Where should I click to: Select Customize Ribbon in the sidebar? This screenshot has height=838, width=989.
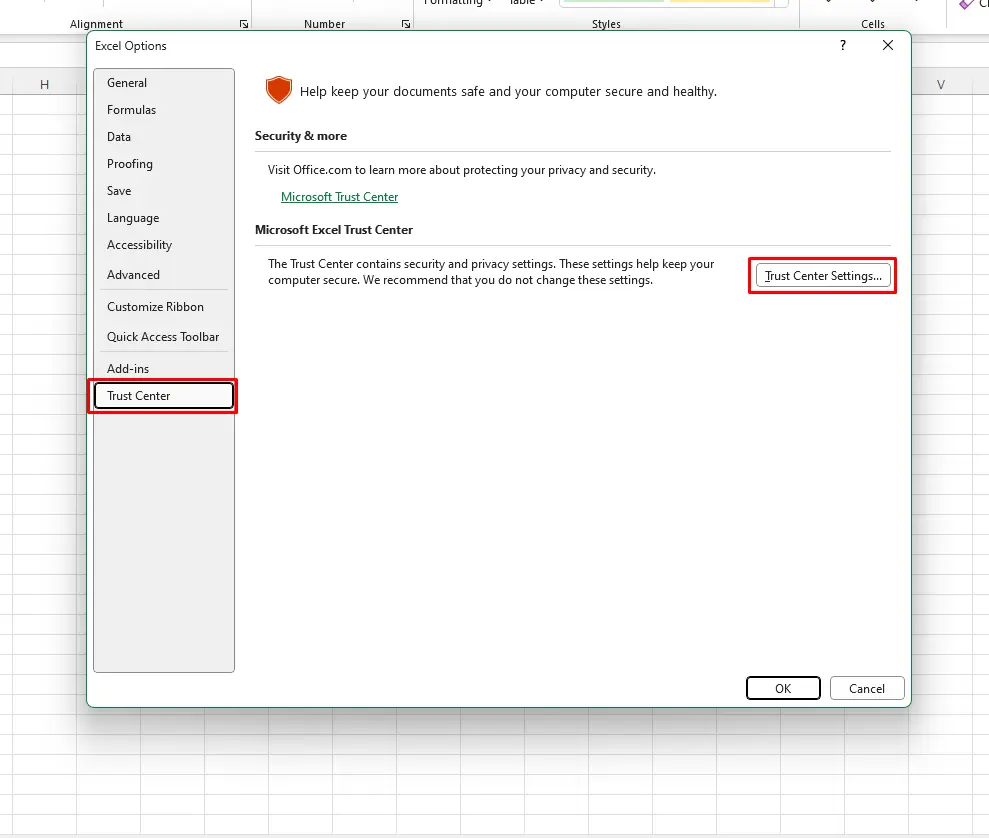tap(155, 307)
